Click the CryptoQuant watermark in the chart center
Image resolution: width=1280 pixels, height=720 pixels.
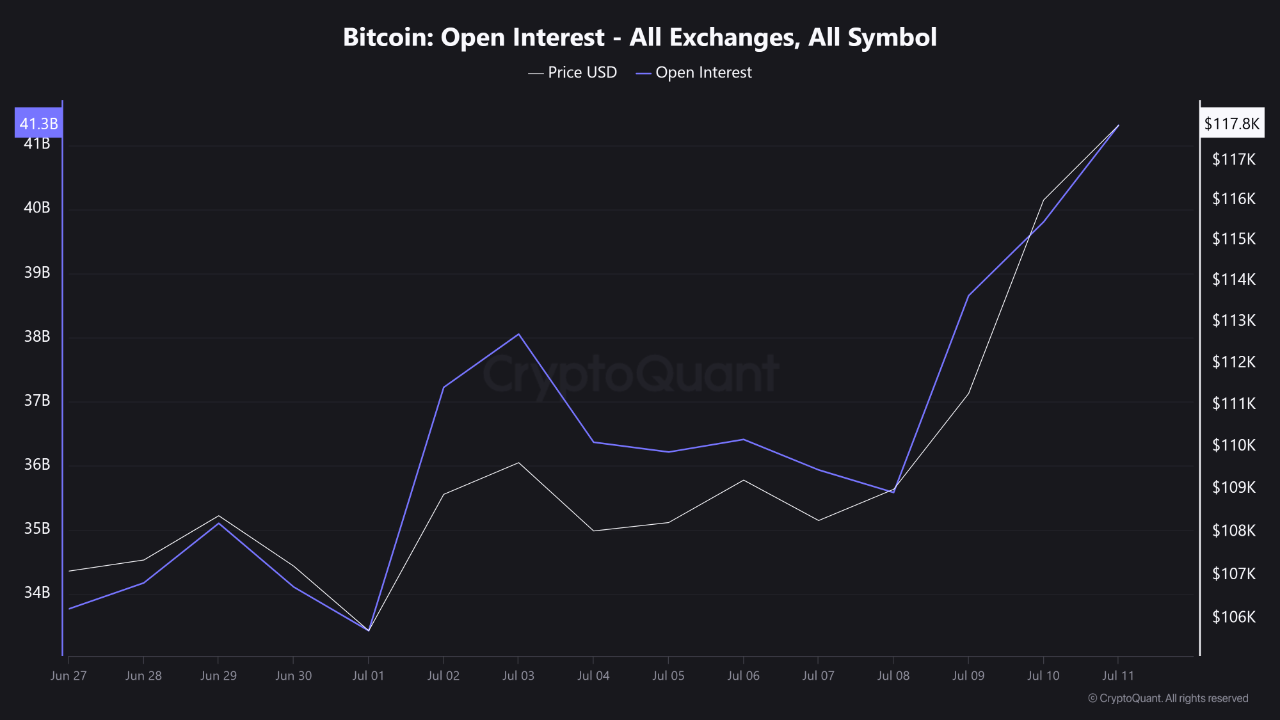click(x=631, y=375)
